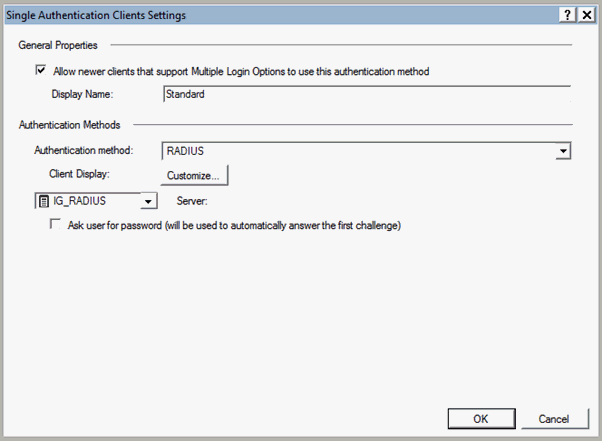This screenshot has width=602, height=441.
Task: Click the Server label
Action: [190, 201]
